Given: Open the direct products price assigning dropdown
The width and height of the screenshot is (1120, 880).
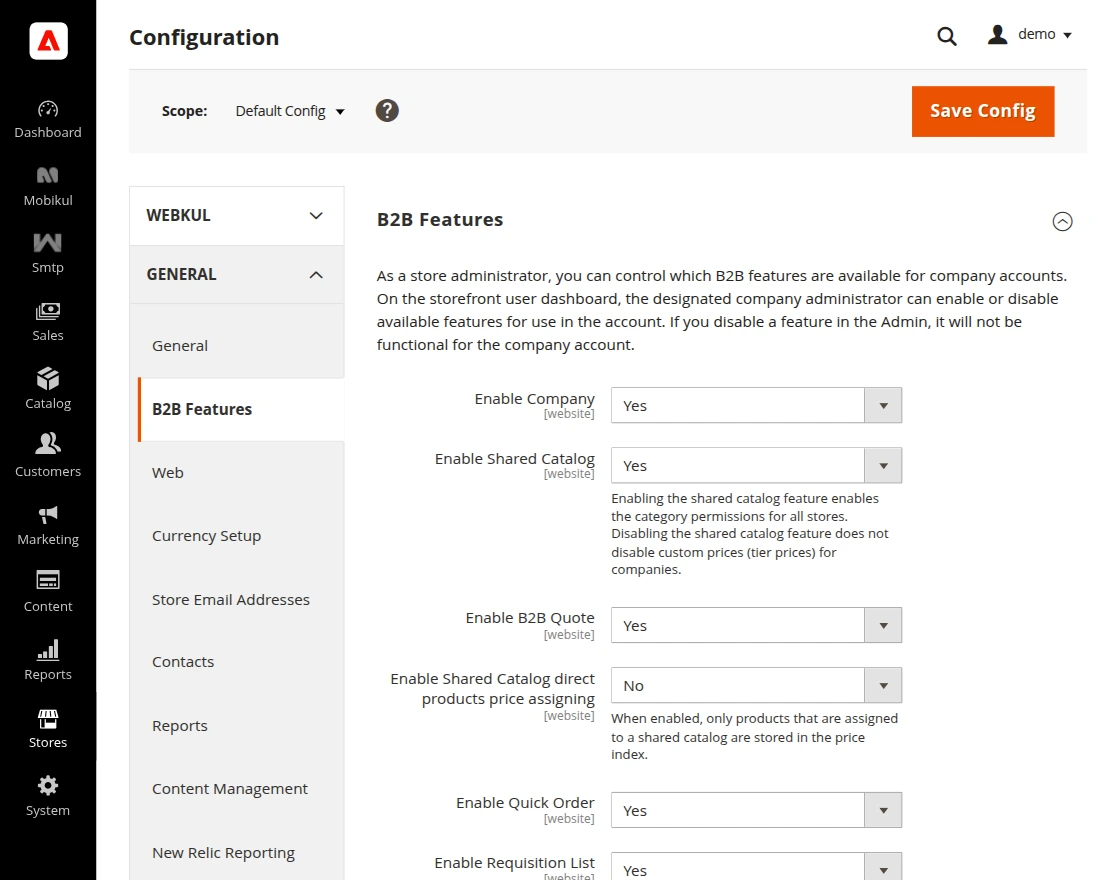Looking at the screenshot, I should click(x=756, y=685).
